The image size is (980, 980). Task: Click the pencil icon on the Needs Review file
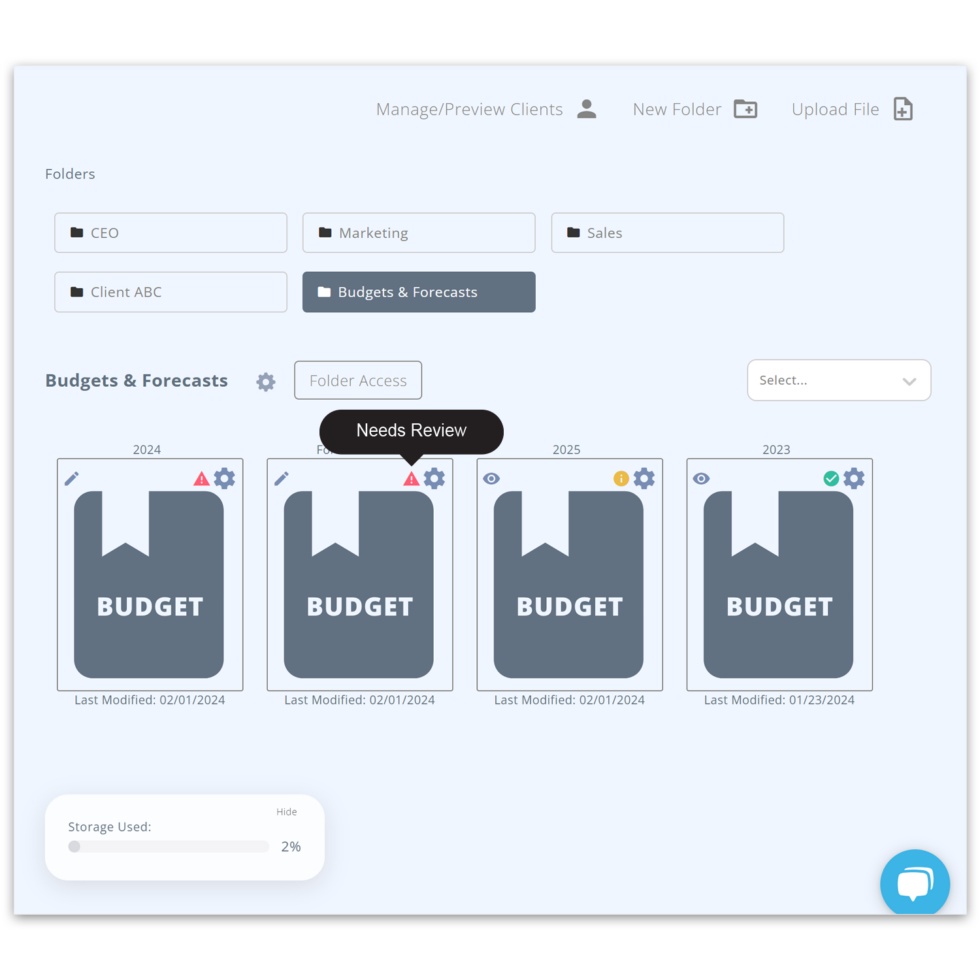click(x=281, y=478)
